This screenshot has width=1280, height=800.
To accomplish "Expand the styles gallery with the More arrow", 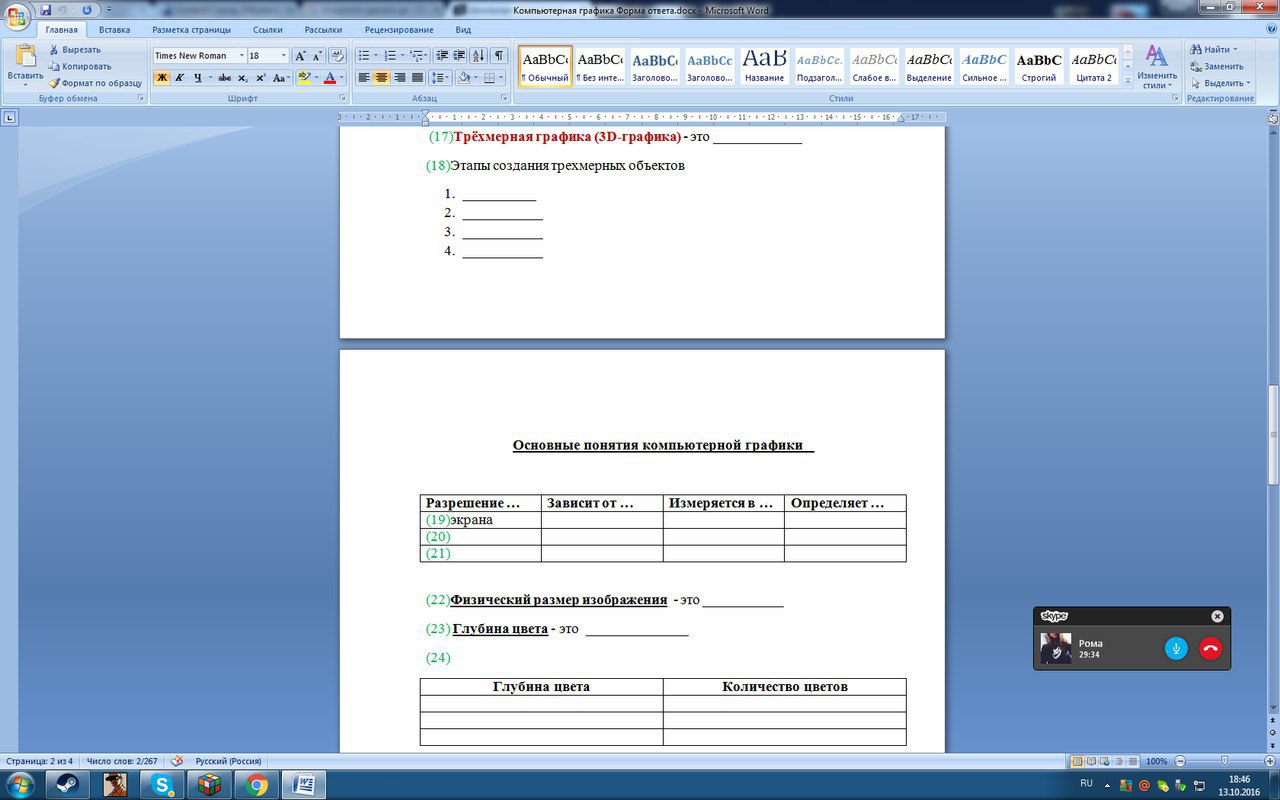I will [1128, 81].
